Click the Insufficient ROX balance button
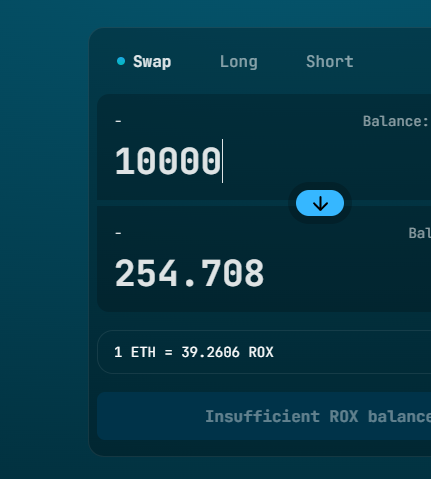431x479 pixels. (264, 416)
